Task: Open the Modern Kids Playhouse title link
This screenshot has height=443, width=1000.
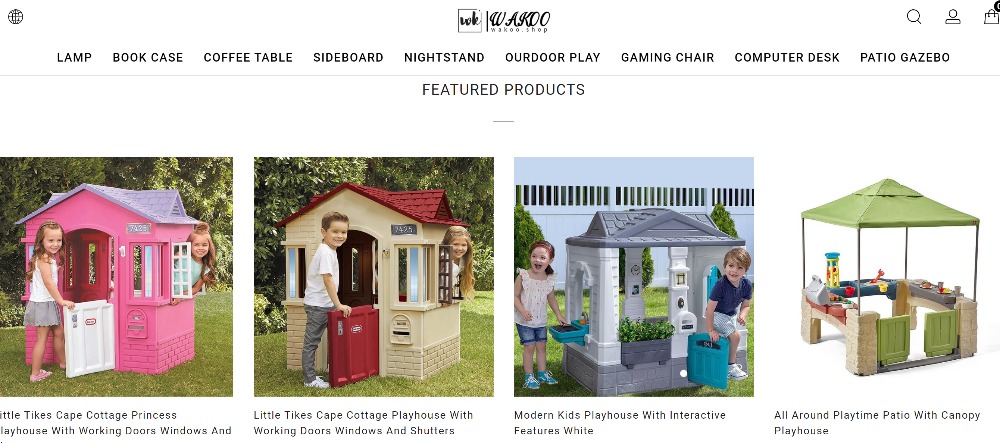Action: point(620,423)
